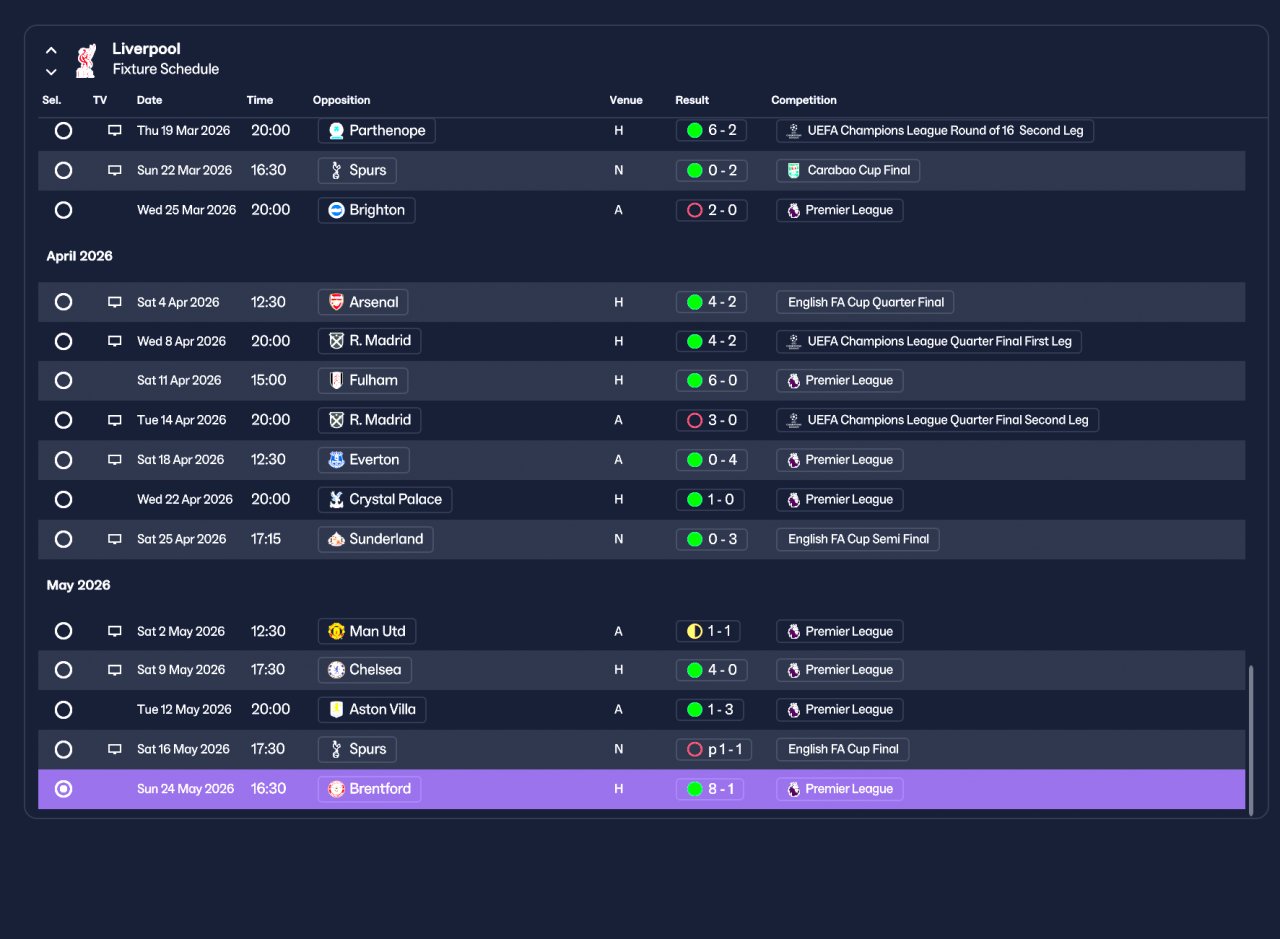Click the up chevron beside Liverpool

[x=51, y=50]
